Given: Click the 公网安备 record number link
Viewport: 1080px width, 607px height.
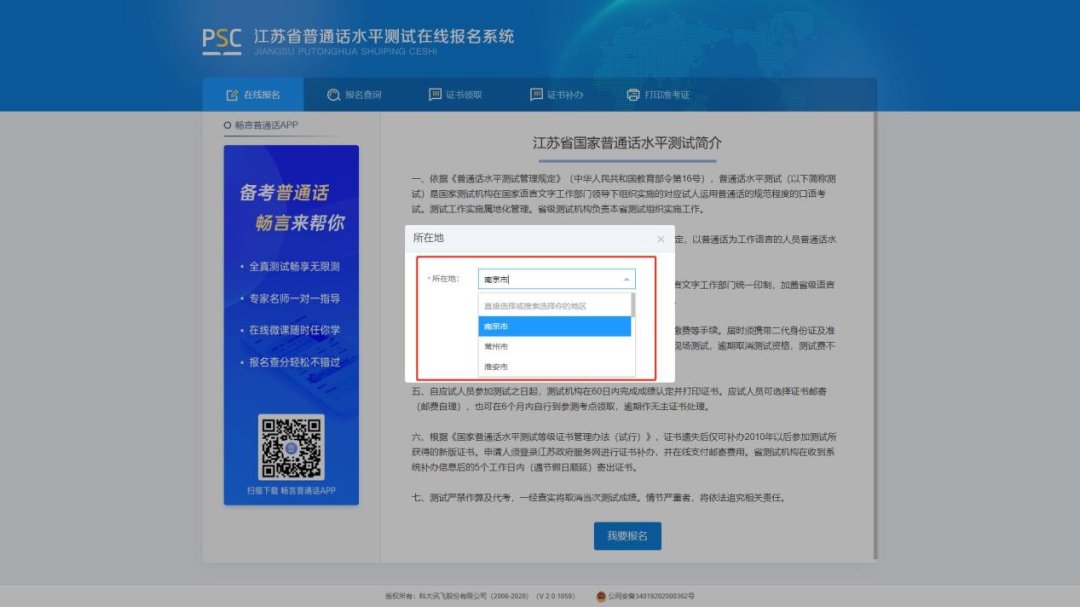Looking at the screenshot, I should 651,596.
